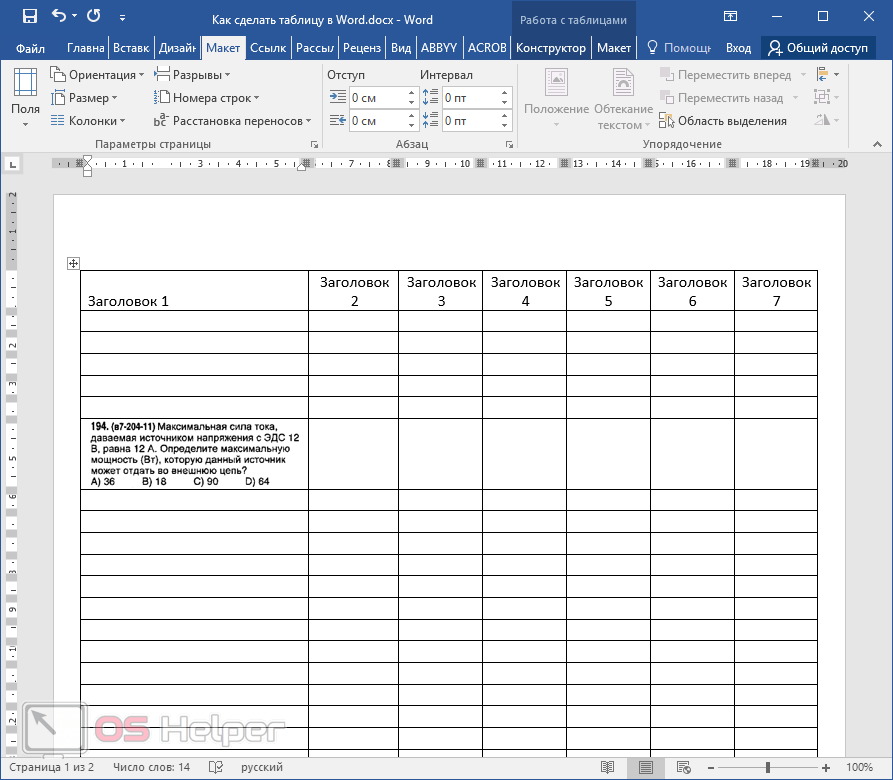This screenshot has width=893, height=780.
Task: Click the Undo arrow icon
Action: pyautogui.click(x=58, y=17)
